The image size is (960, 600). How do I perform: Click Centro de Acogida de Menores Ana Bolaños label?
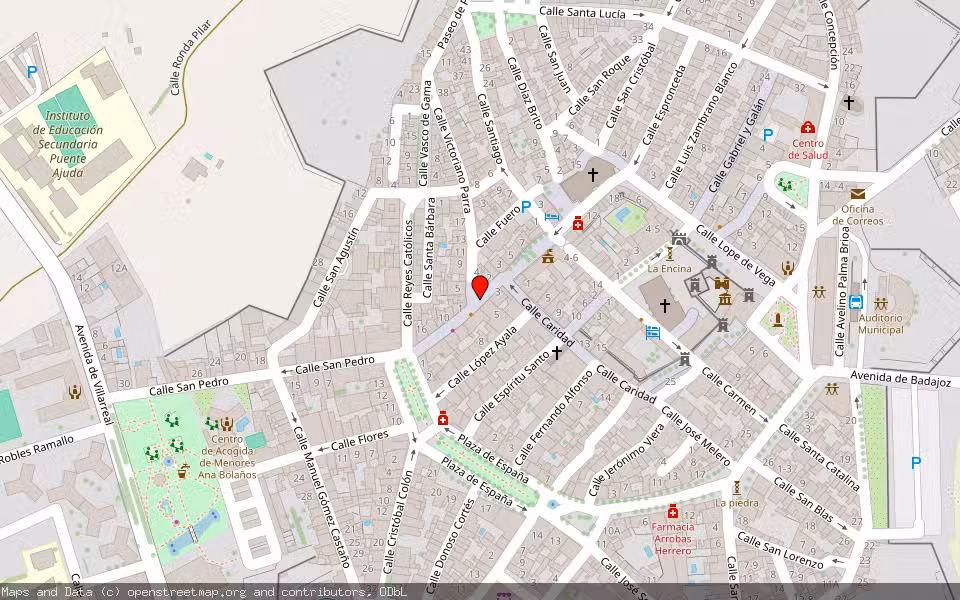tap(228, 457)
